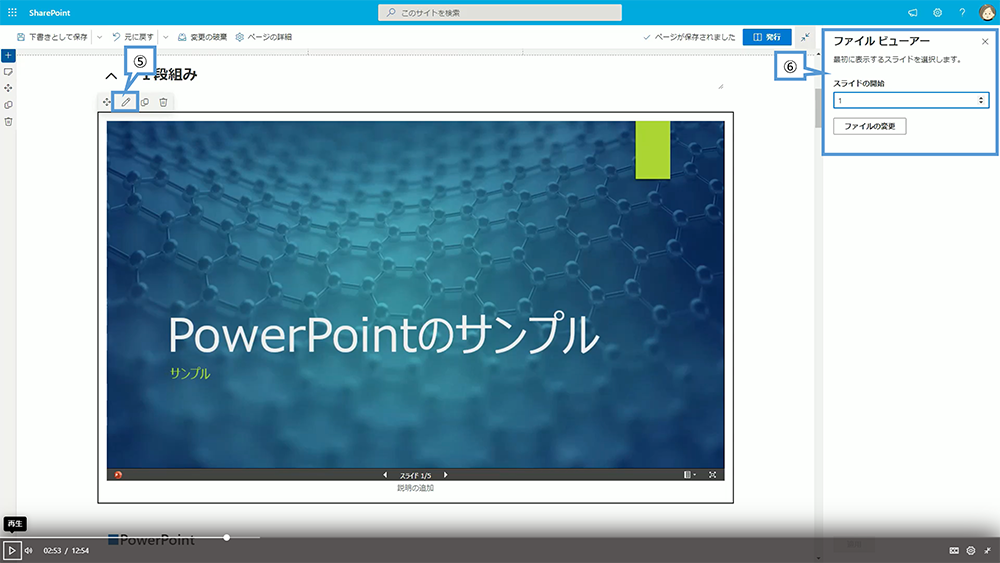The width and height of the screenshot is (1000, 563).
Task: Click the move section icon in left rail
Action: (x=8, y=88)
